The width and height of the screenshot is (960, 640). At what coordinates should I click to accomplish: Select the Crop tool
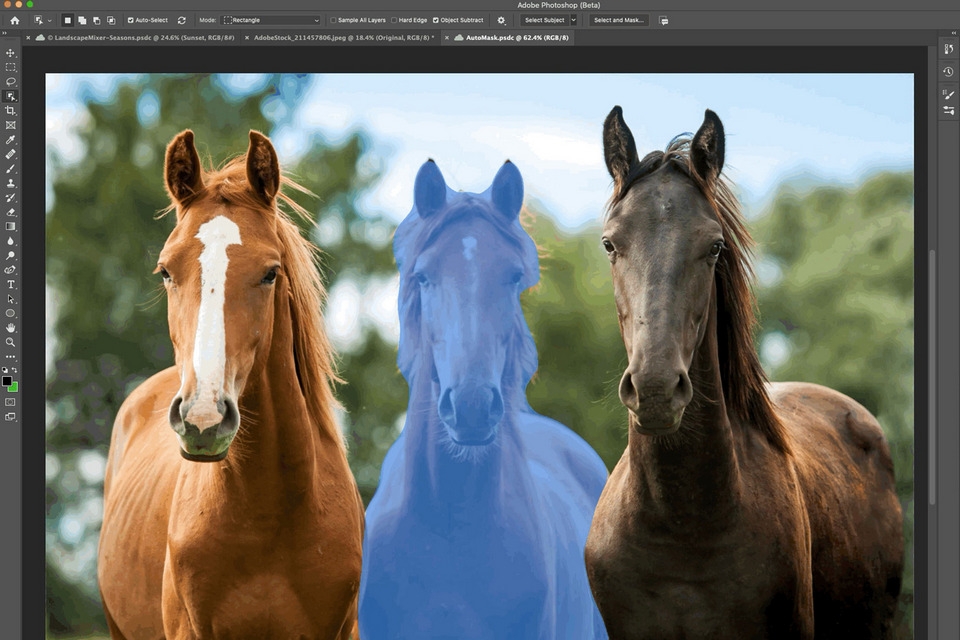11,110
